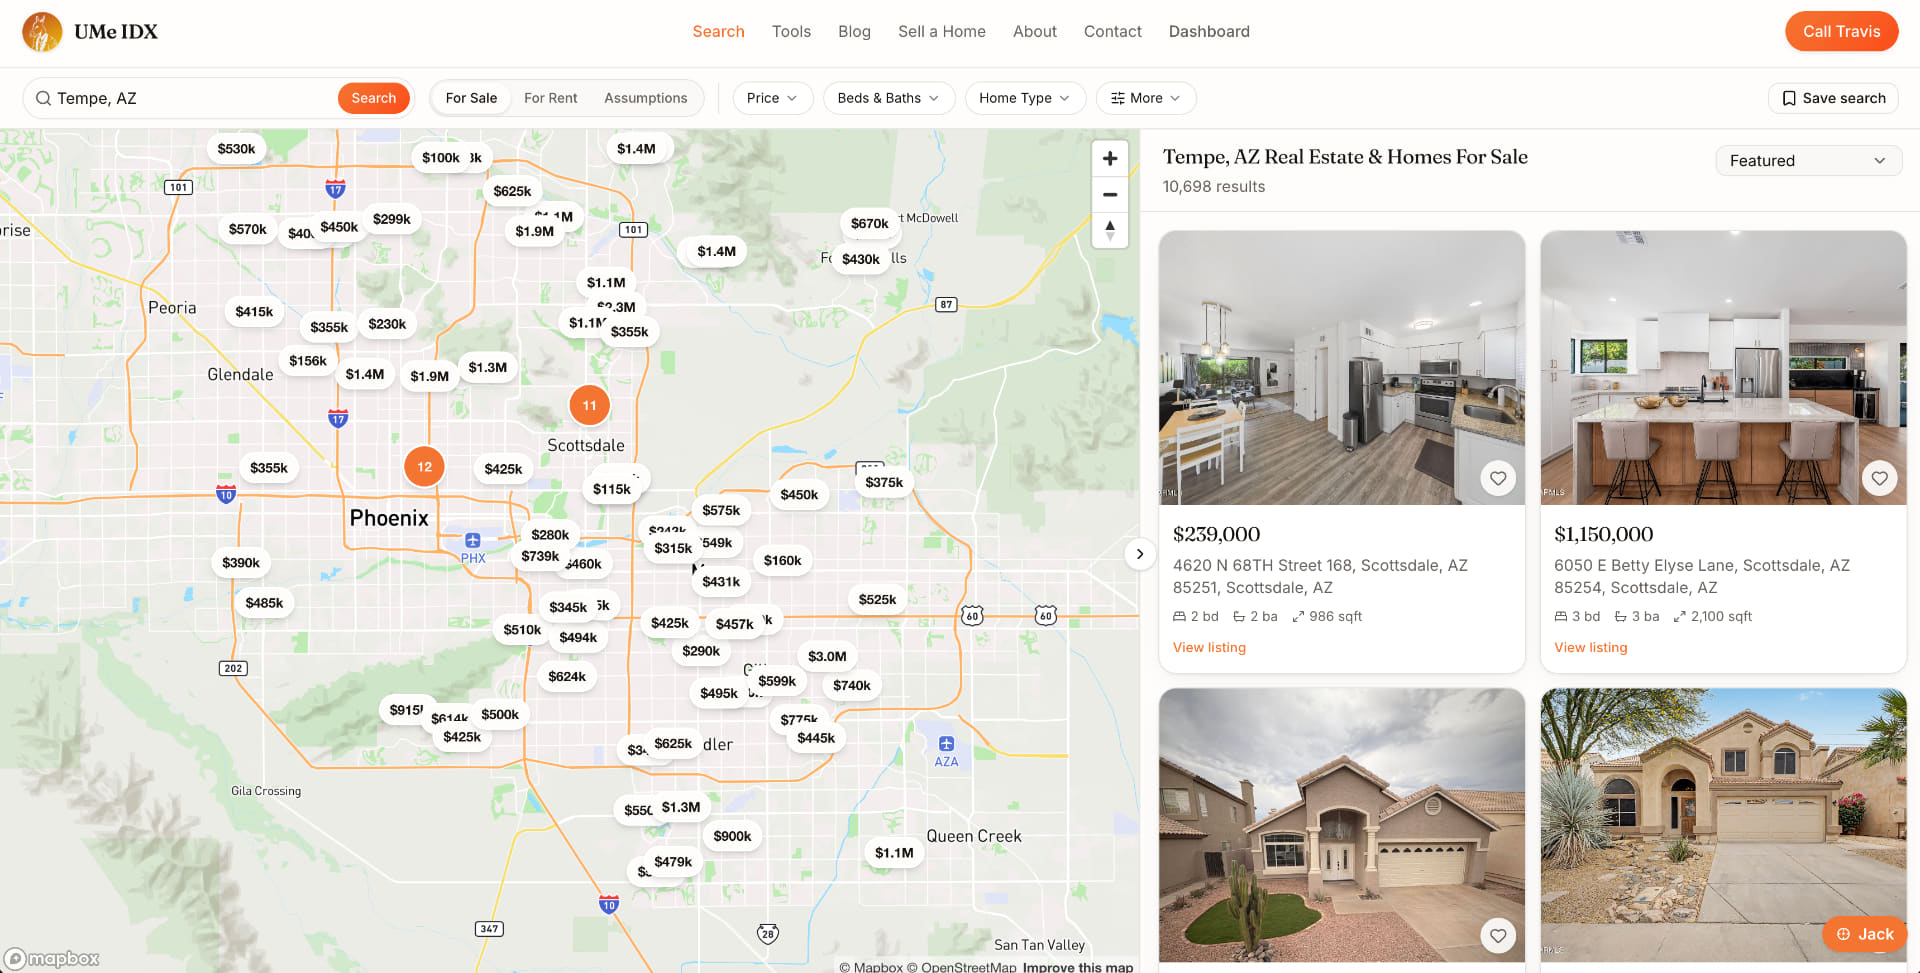Select the $525k map price marker
Screen dimensions: 1920x973
(x=877, y=599)
